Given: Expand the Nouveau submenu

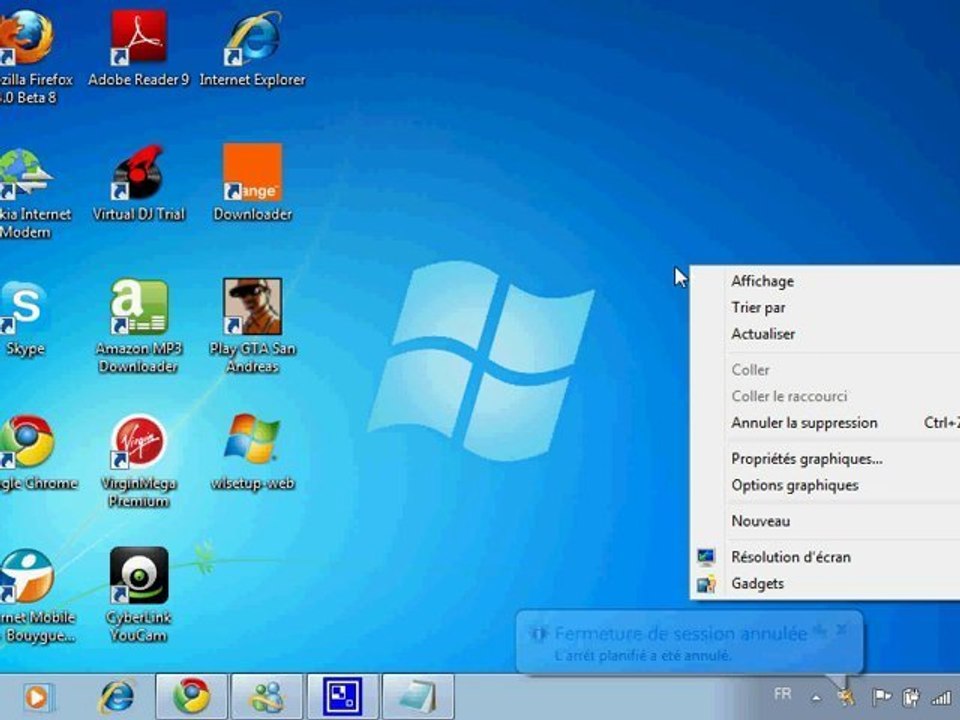Looking at the screenshot, I should (825, 521).
